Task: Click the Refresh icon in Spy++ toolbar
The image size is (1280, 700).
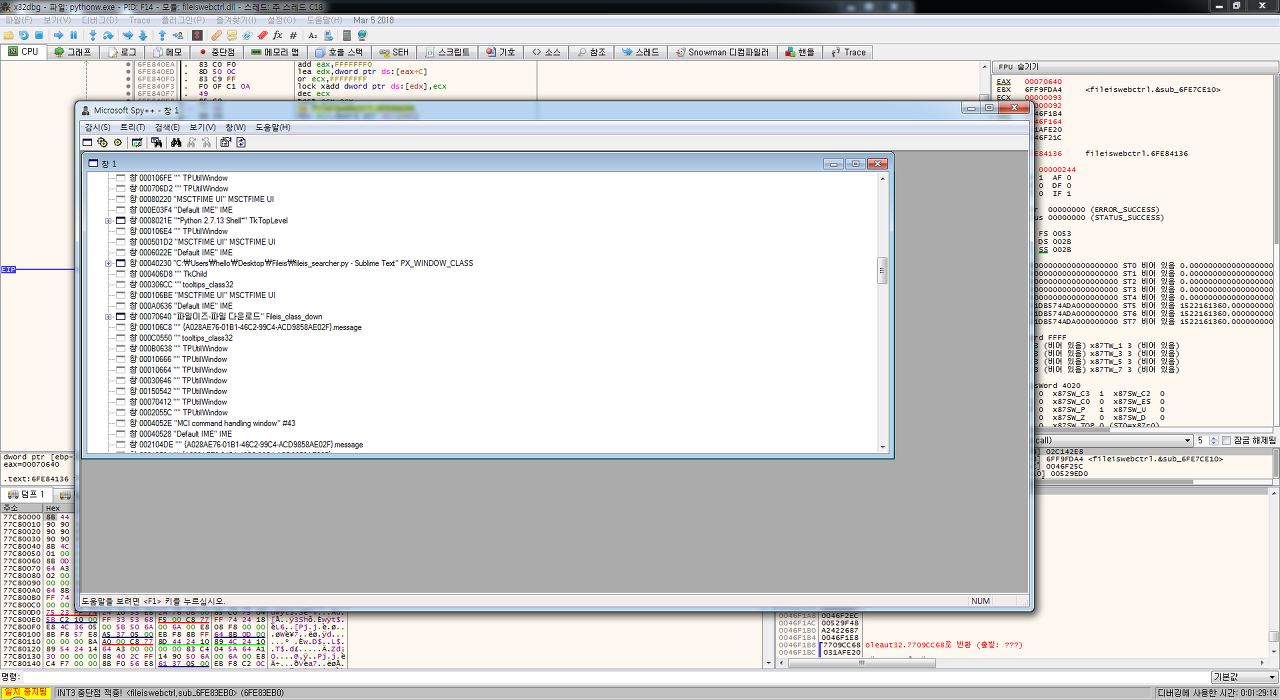Action: coord(241,142)
